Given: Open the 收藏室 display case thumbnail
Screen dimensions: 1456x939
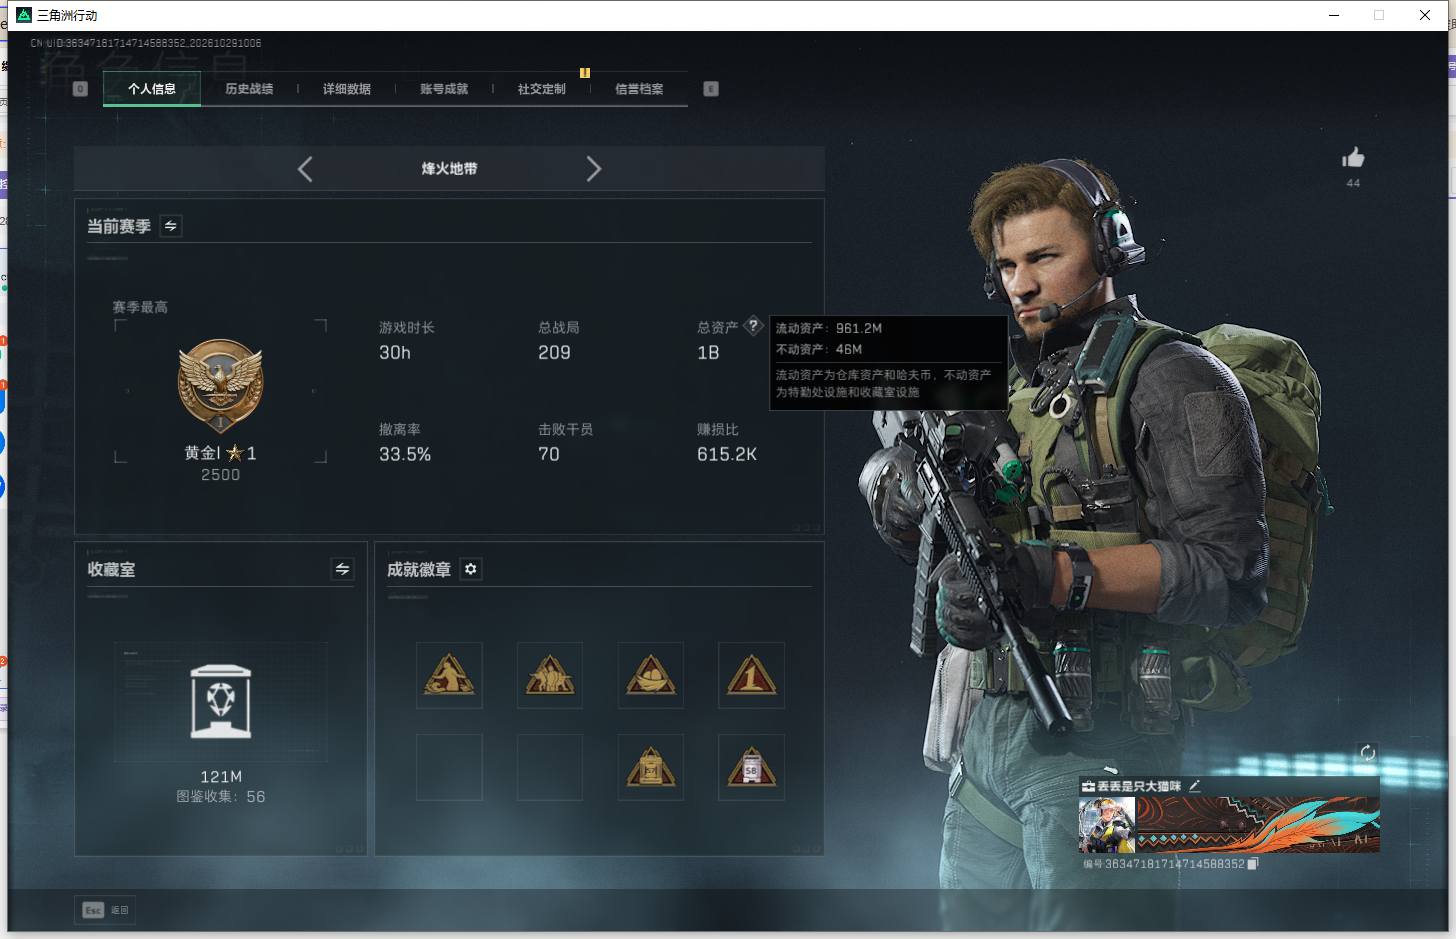Looking at the screenshot, I should click(221, 702).
